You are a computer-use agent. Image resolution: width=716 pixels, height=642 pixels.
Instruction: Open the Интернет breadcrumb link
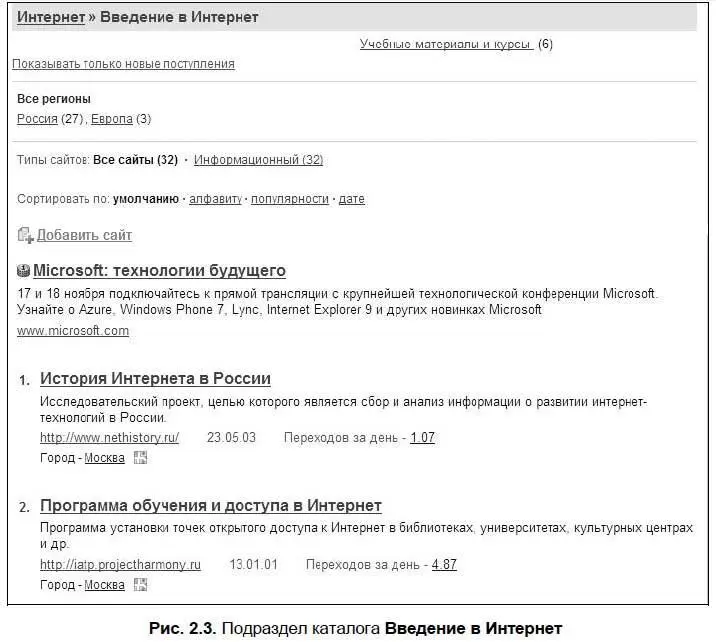[51, 17]
